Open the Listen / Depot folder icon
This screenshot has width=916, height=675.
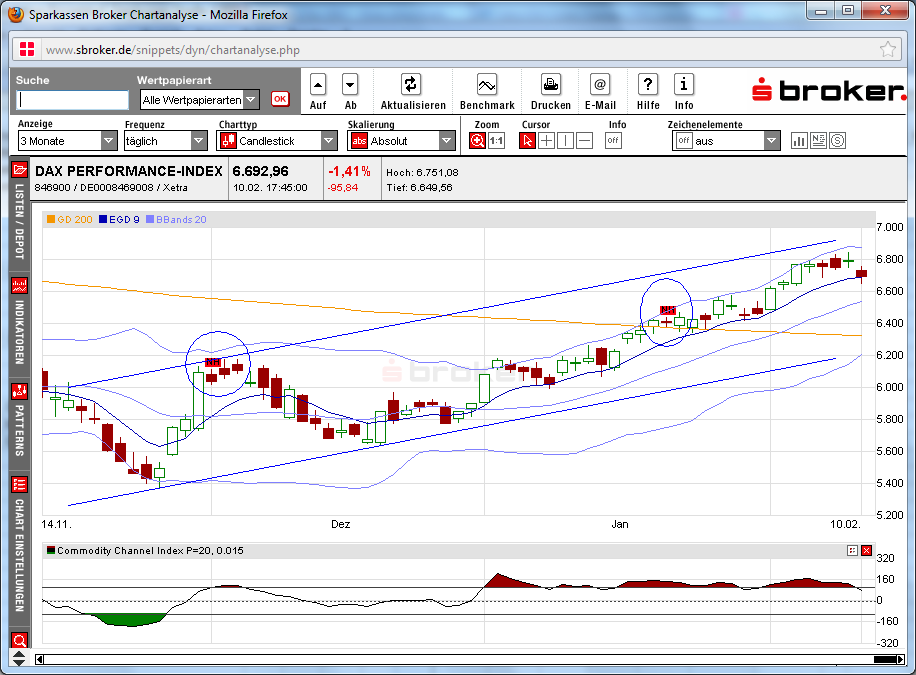point(19,170)
